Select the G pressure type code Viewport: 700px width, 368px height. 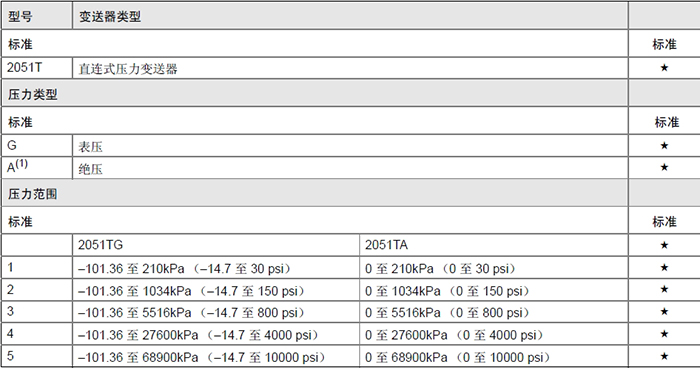[12, 145]
